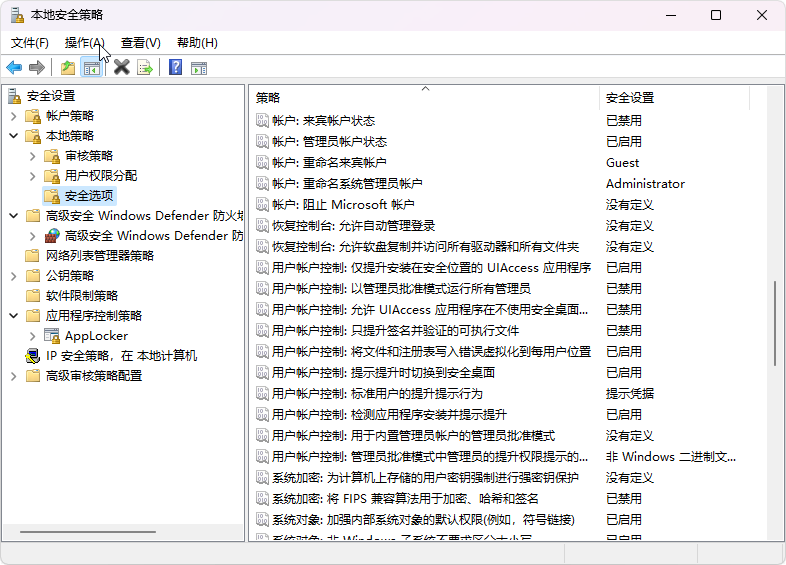Open the 查看(V) menu
Image resolution: width=786 pixels, height=565 pixels.
pyautogui.click(x=140, y=43)
